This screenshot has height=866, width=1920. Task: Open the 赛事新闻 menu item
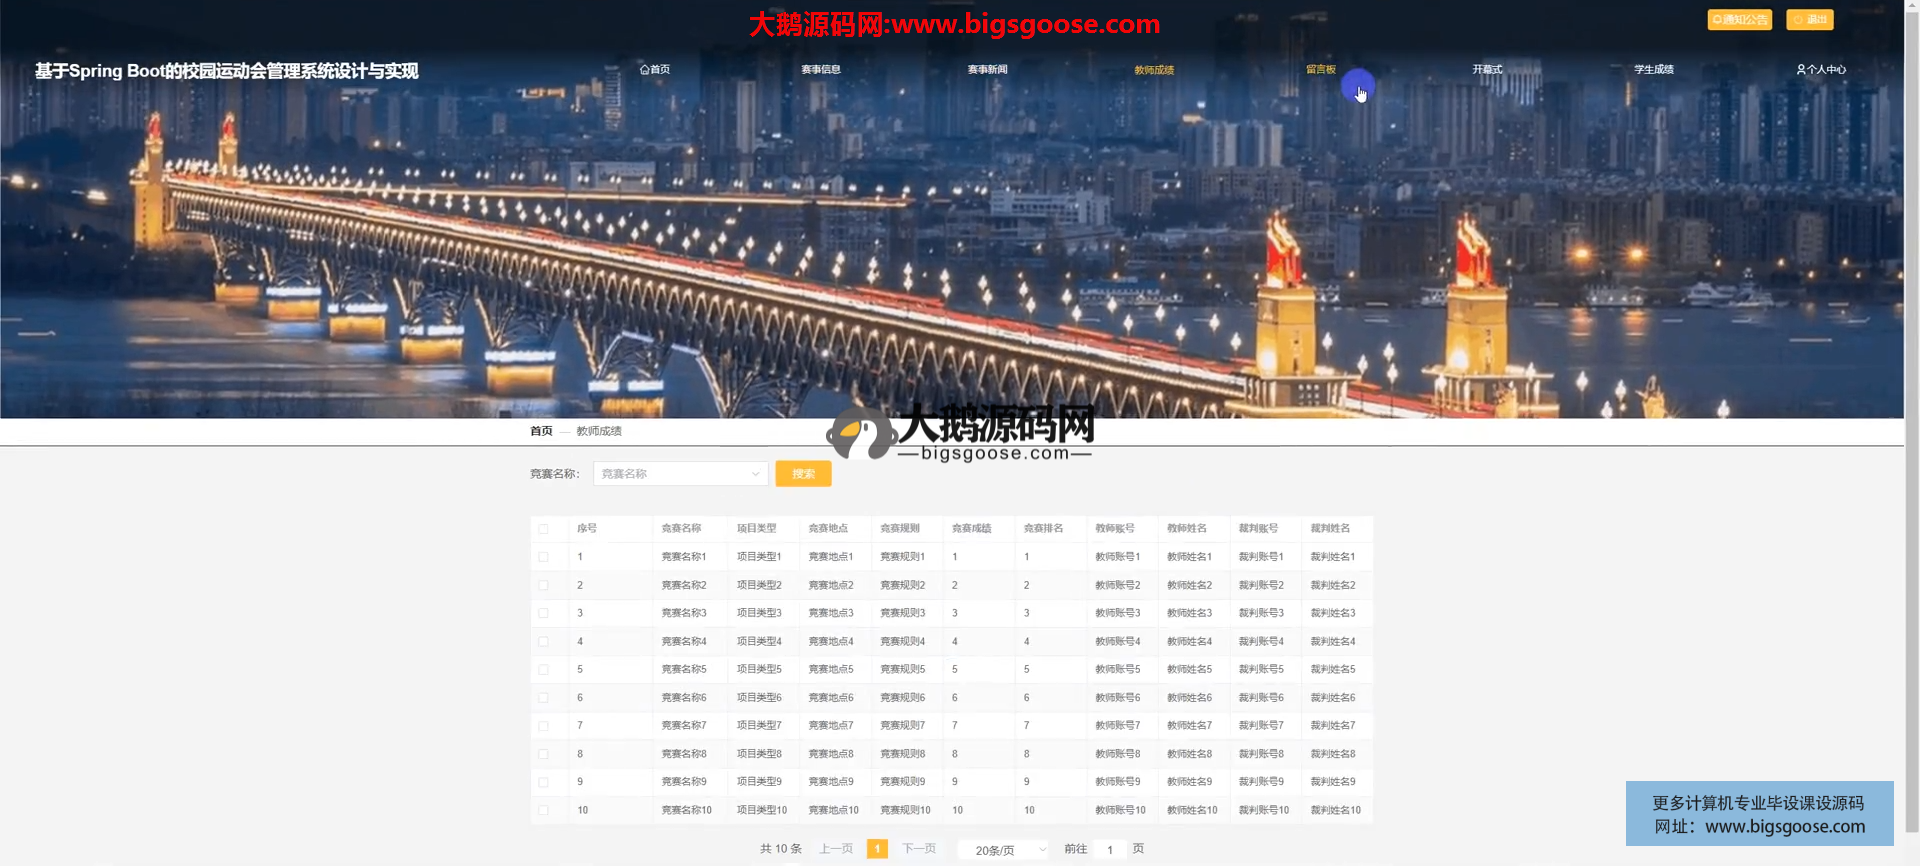pyautogui.click(x=987, y=70)
